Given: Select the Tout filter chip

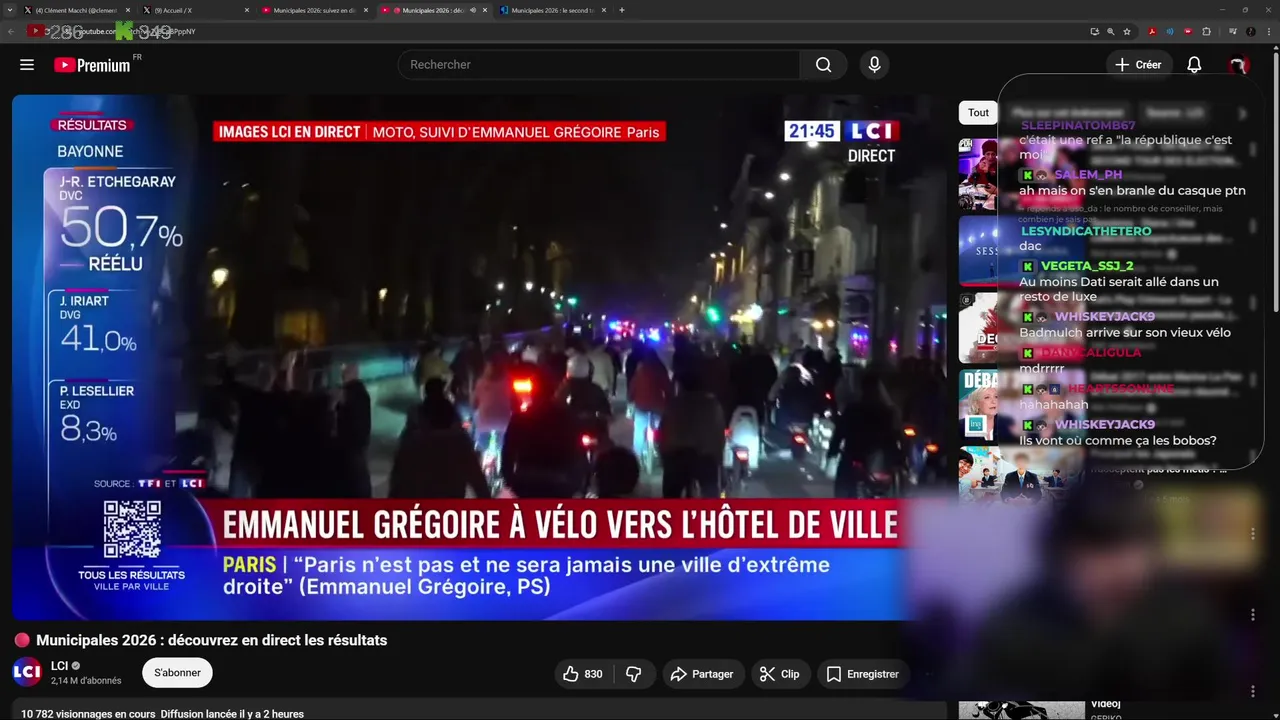Looking at the screenshot, I should tap(978, 113).
